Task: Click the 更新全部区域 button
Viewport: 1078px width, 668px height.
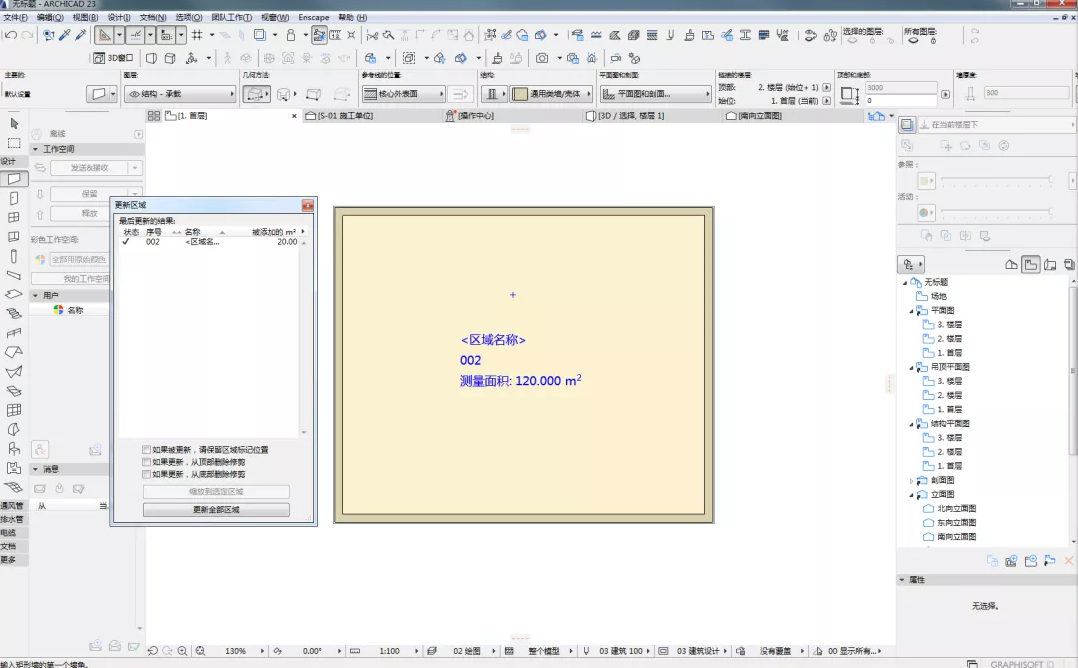Action: 216,510
